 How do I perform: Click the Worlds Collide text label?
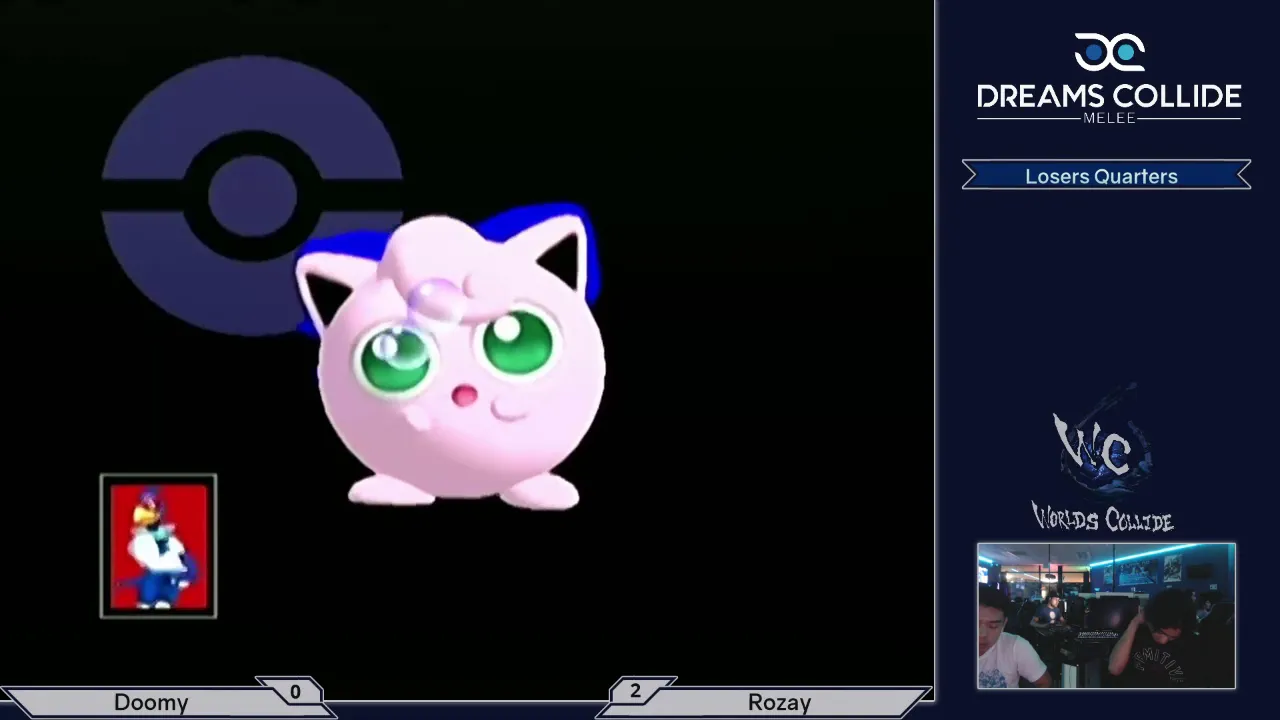pos(1102,518)
